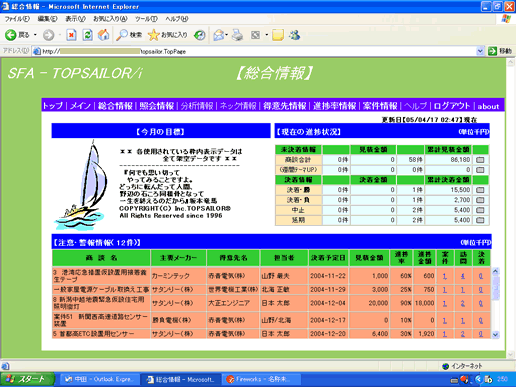The image size is (516, 387).
Task: Click the 決着 link in the 2004-12-20 row
Action: (481, 334)
